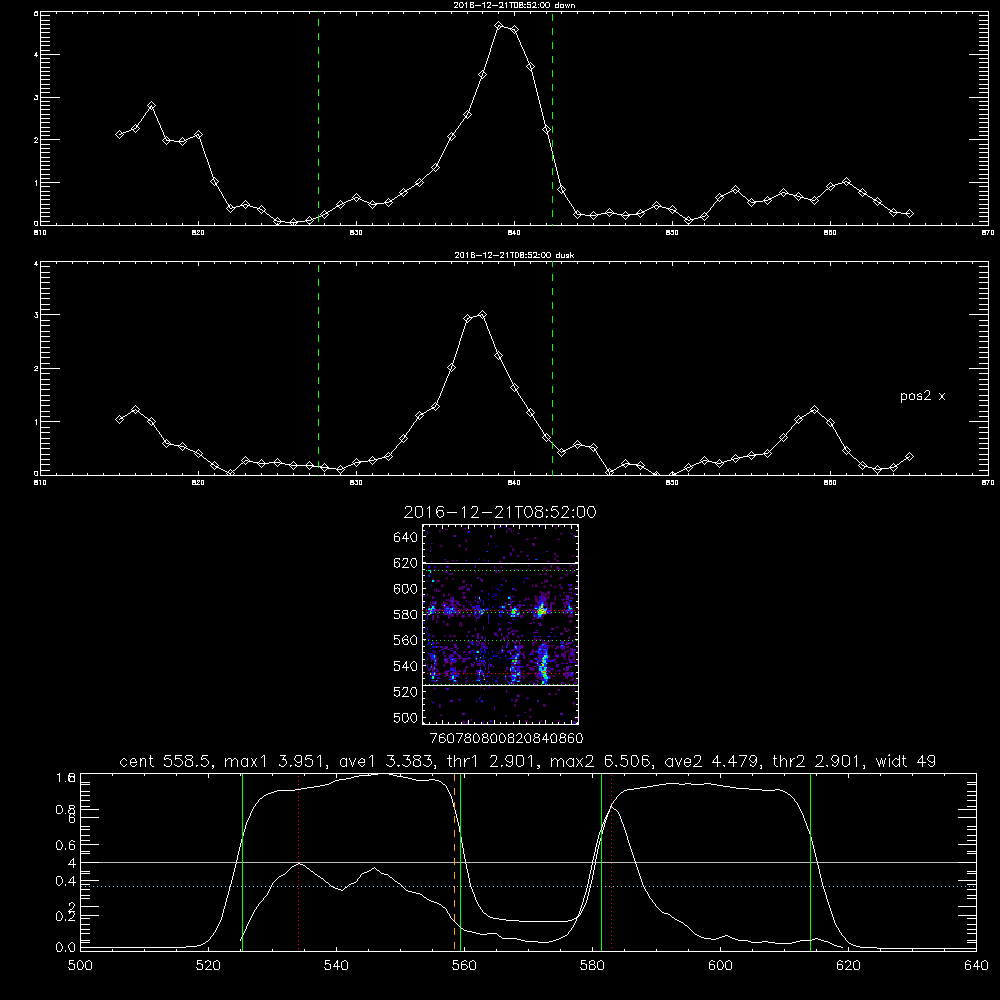Select dawn plot green dashed line near 828
The width and height of the screenshot is (1000, 1000).
(x=318, y=118)
